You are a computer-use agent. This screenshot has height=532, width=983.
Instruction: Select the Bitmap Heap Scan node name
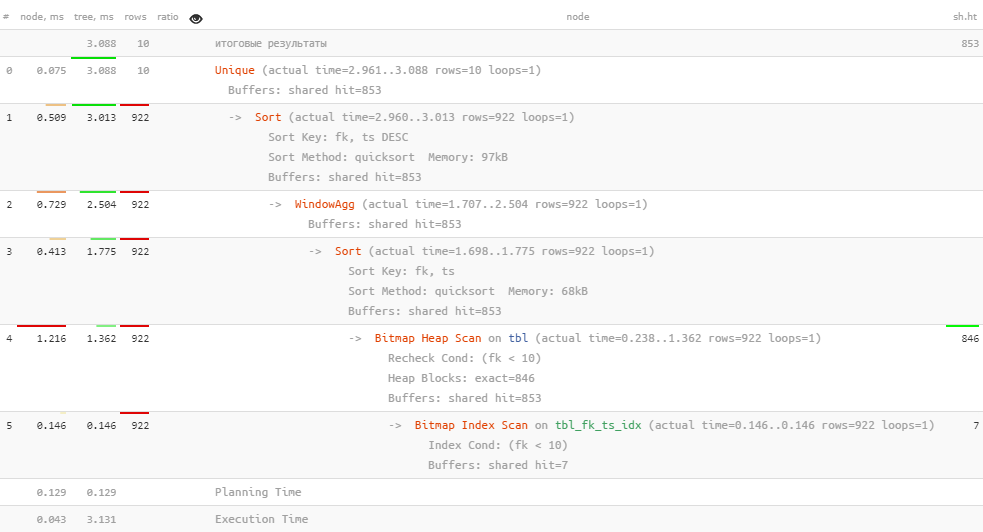[x=428, y=338]
